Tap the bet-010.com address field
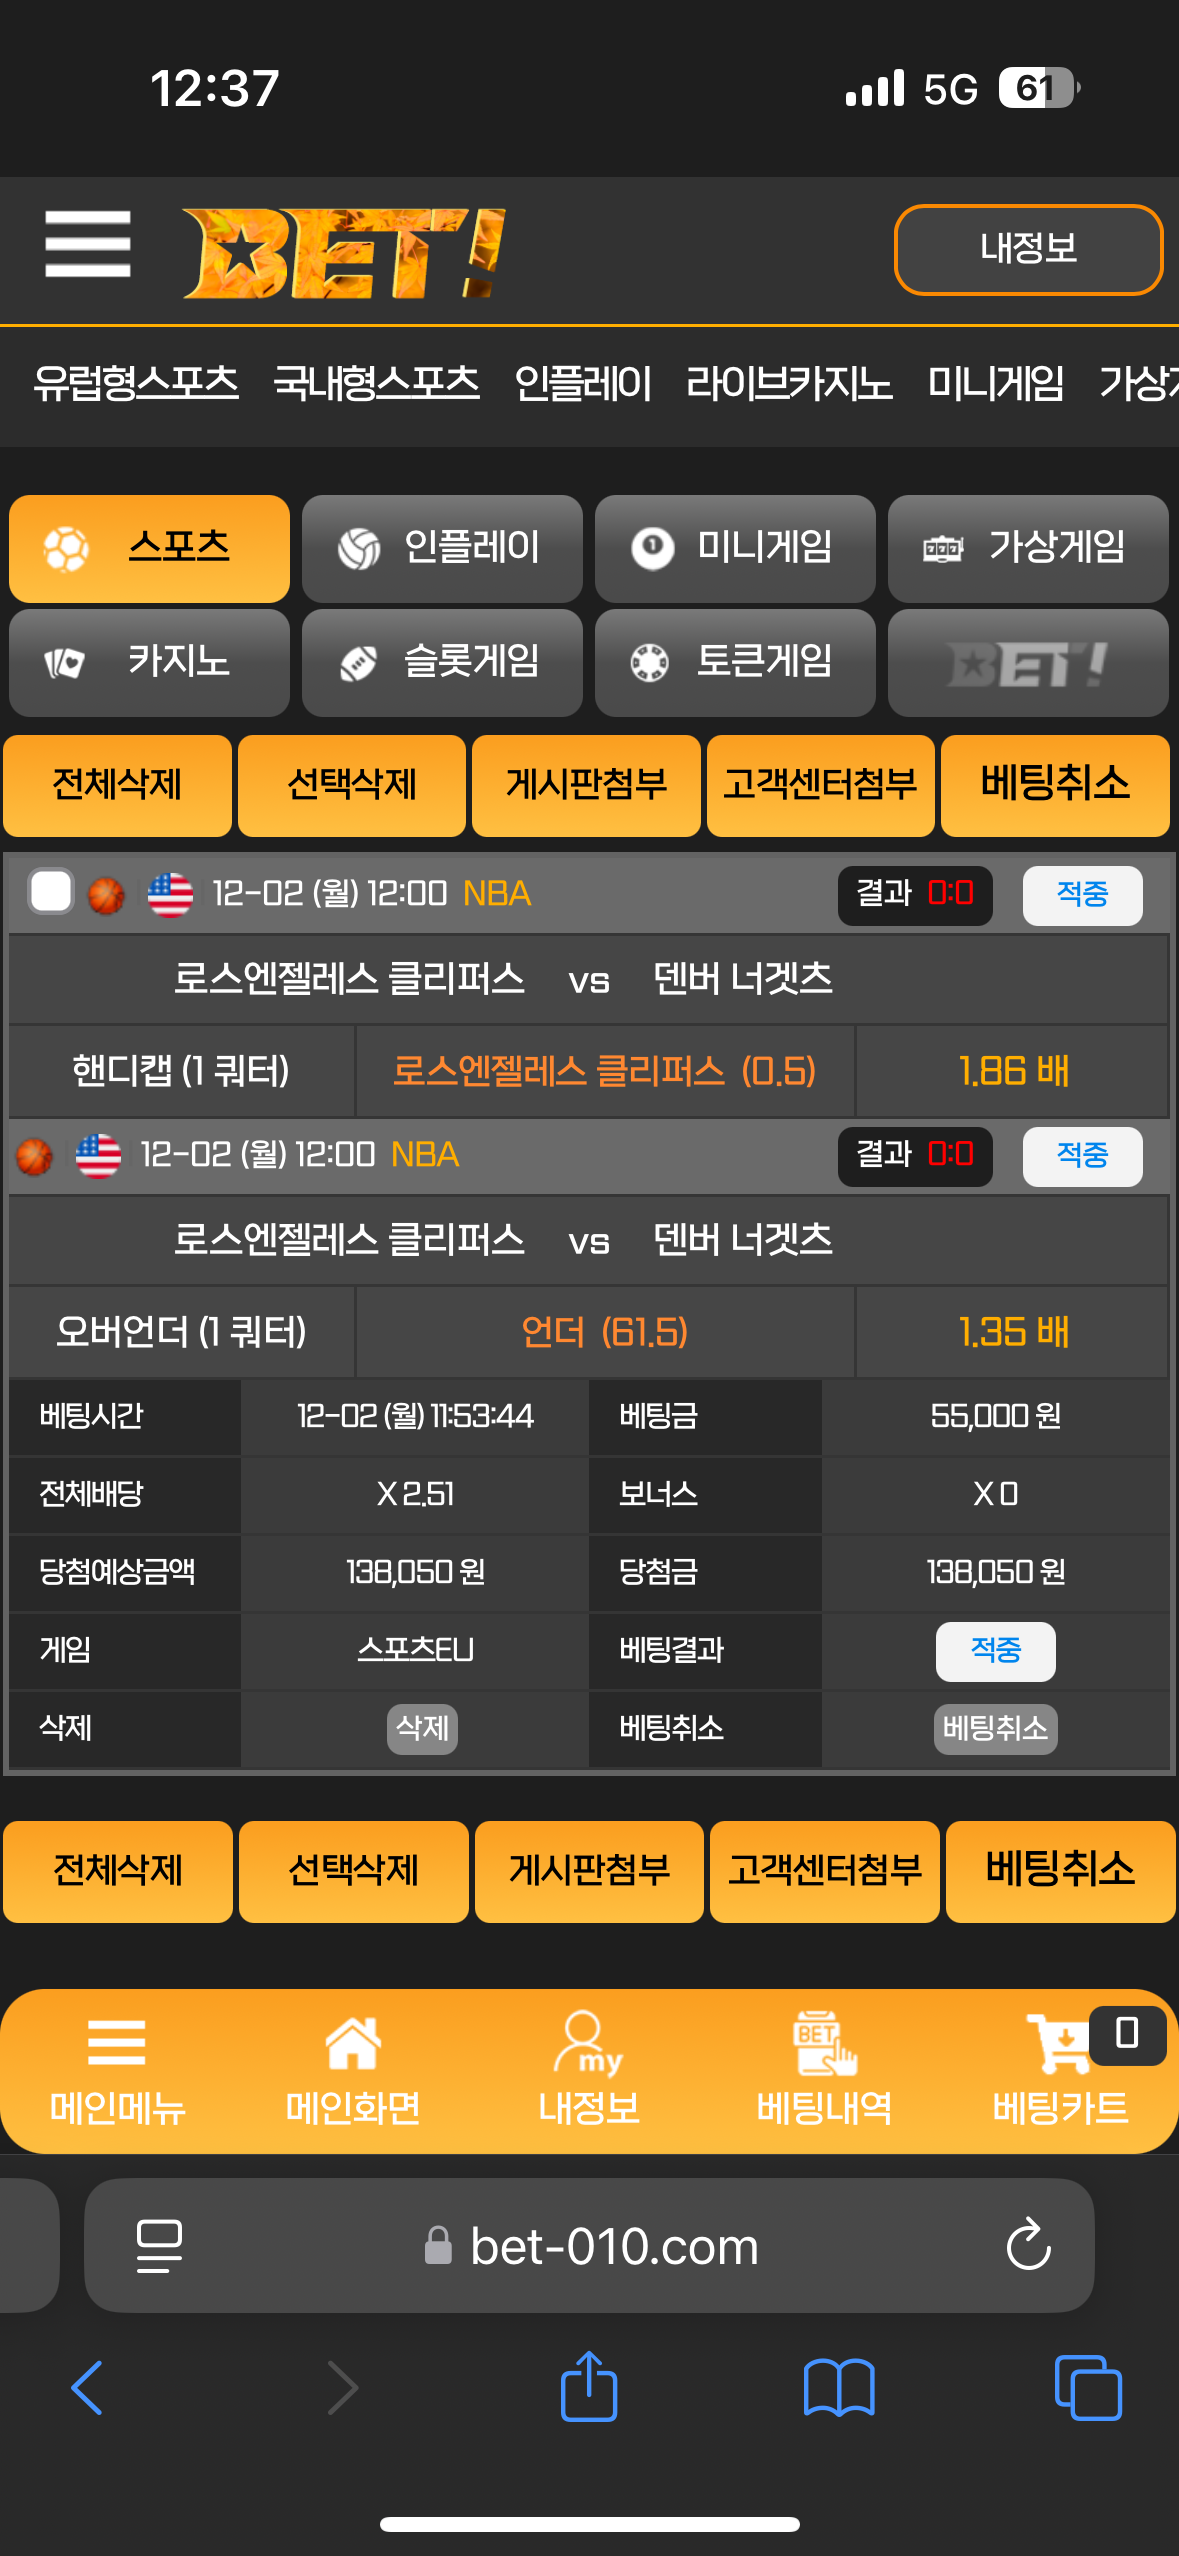 [x=589, y=2246]
